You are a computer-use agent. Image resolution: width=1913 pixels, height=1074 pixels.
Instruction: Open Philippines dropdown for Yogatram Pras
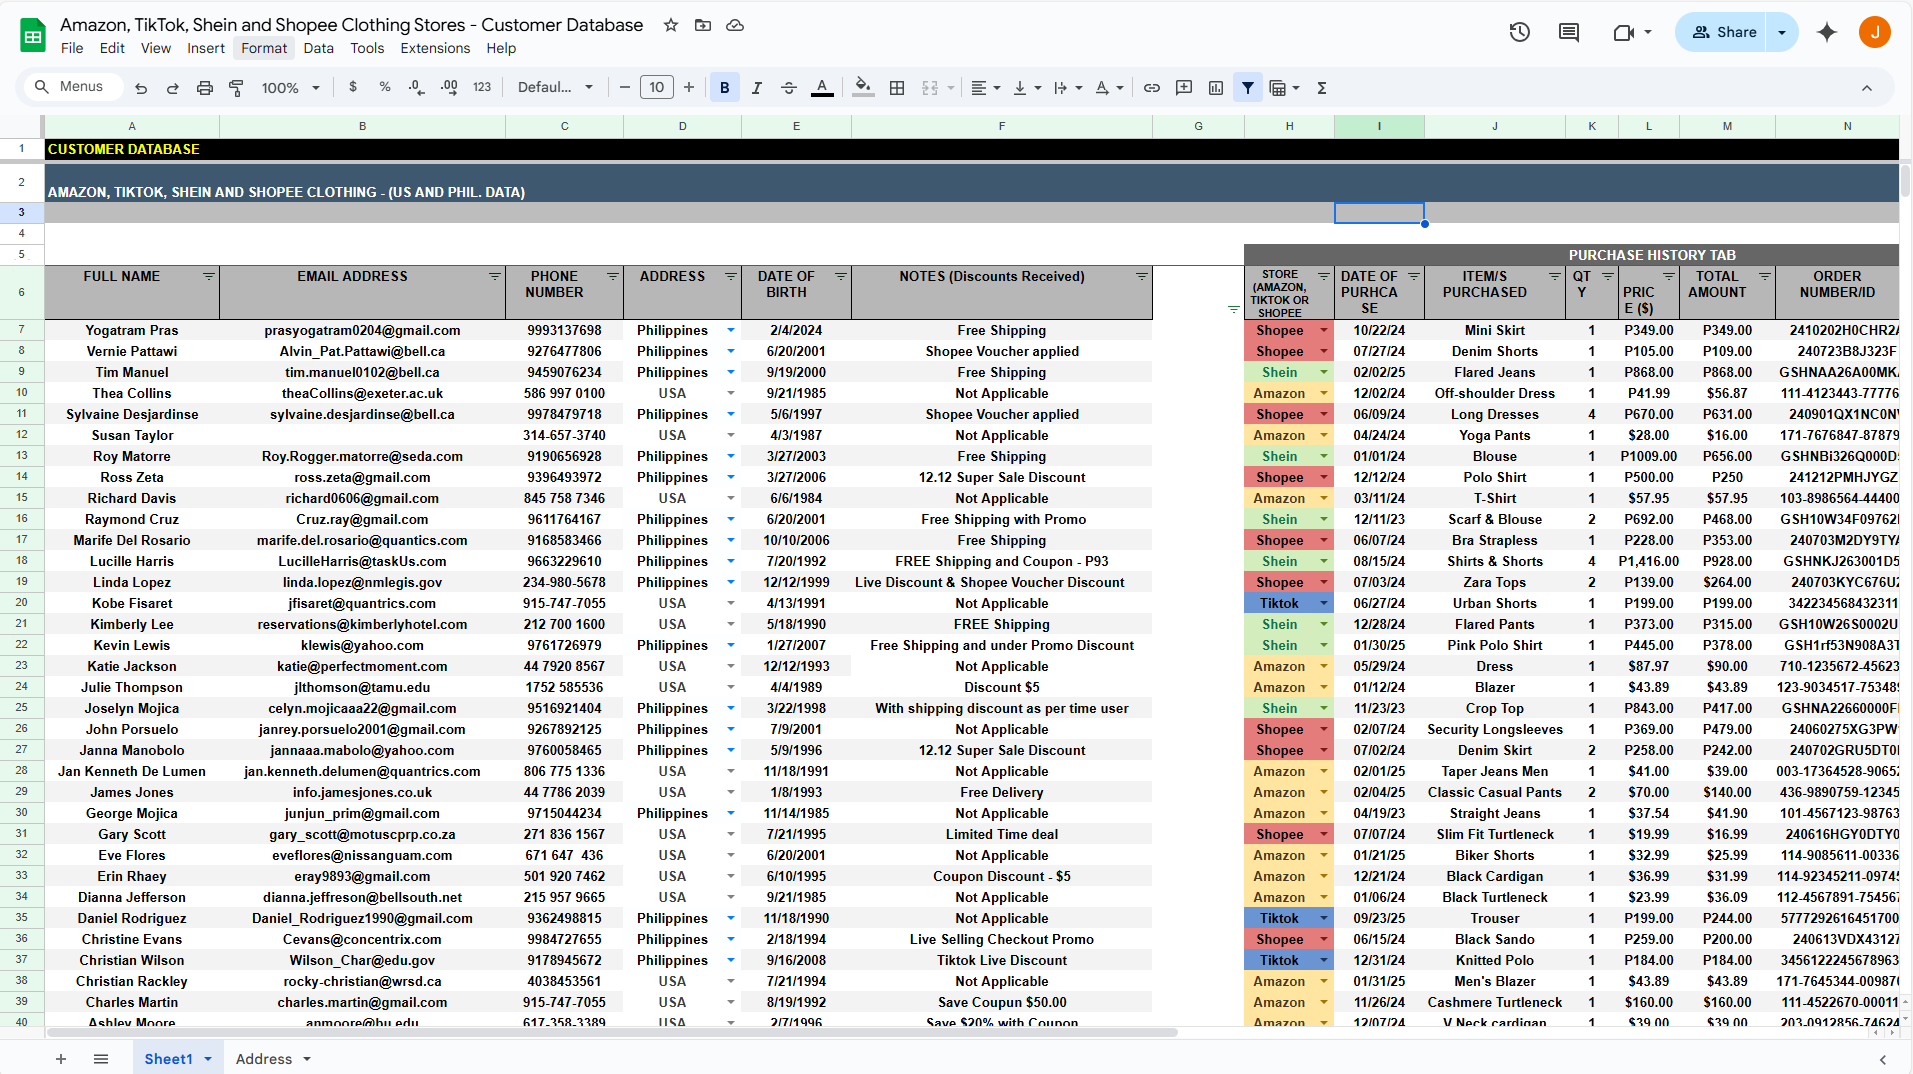click(731, 330)
